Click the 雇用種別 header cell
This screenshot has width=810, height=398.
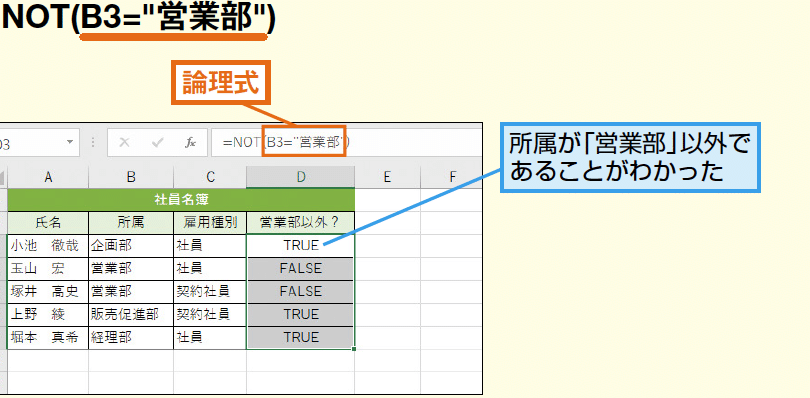(210, 223)
